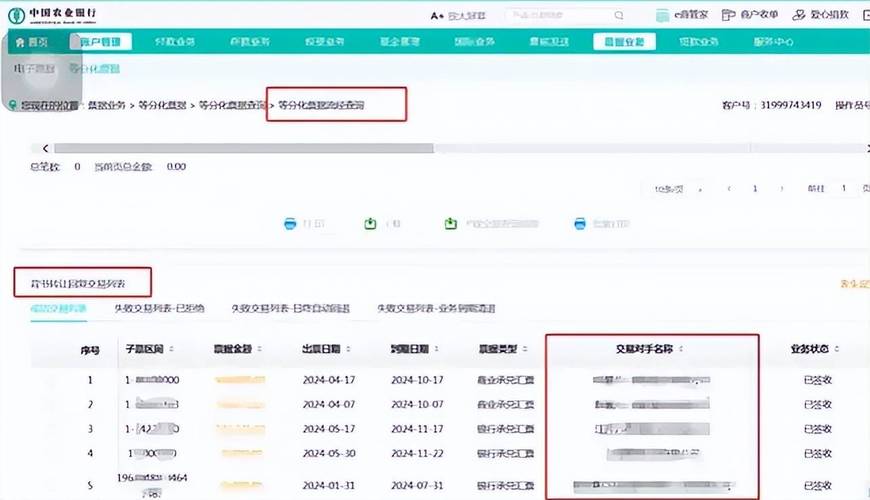Viewport: 870px width, 500px height.
Task: Click issue date 2024-05-17
Action: pyautogui.click(x=329, y=429)
